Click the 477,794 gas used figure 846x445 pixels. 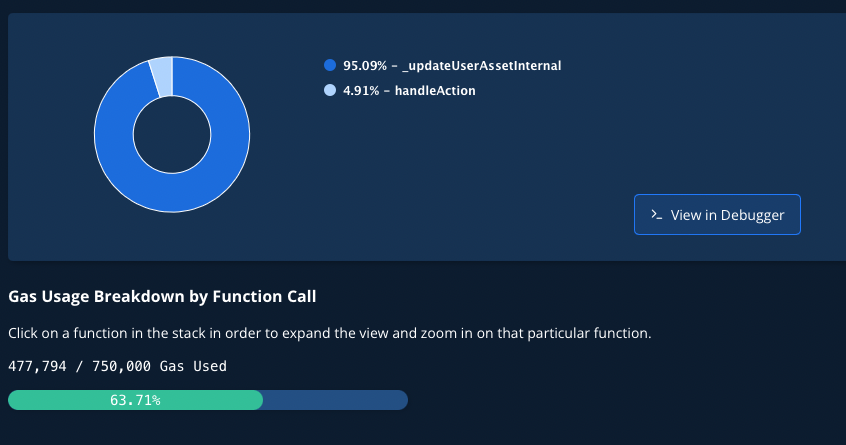coord(37,366)
